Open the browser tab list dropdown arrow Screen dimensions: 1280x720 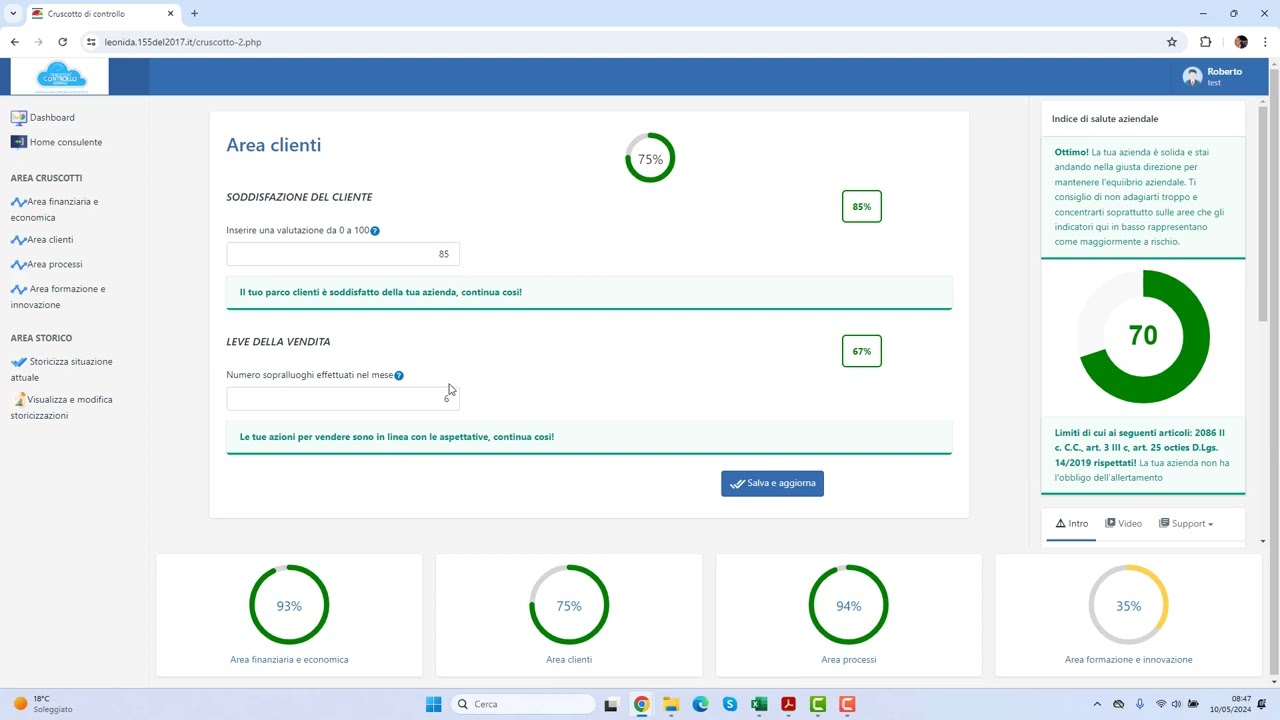pos(13,14)
